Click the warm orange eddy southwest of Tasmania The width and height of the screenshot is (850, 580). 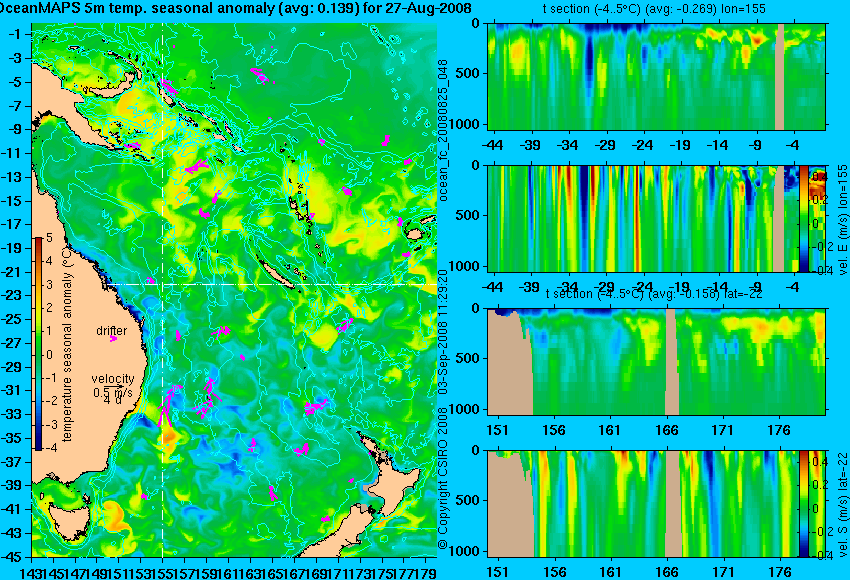(114, 517)
